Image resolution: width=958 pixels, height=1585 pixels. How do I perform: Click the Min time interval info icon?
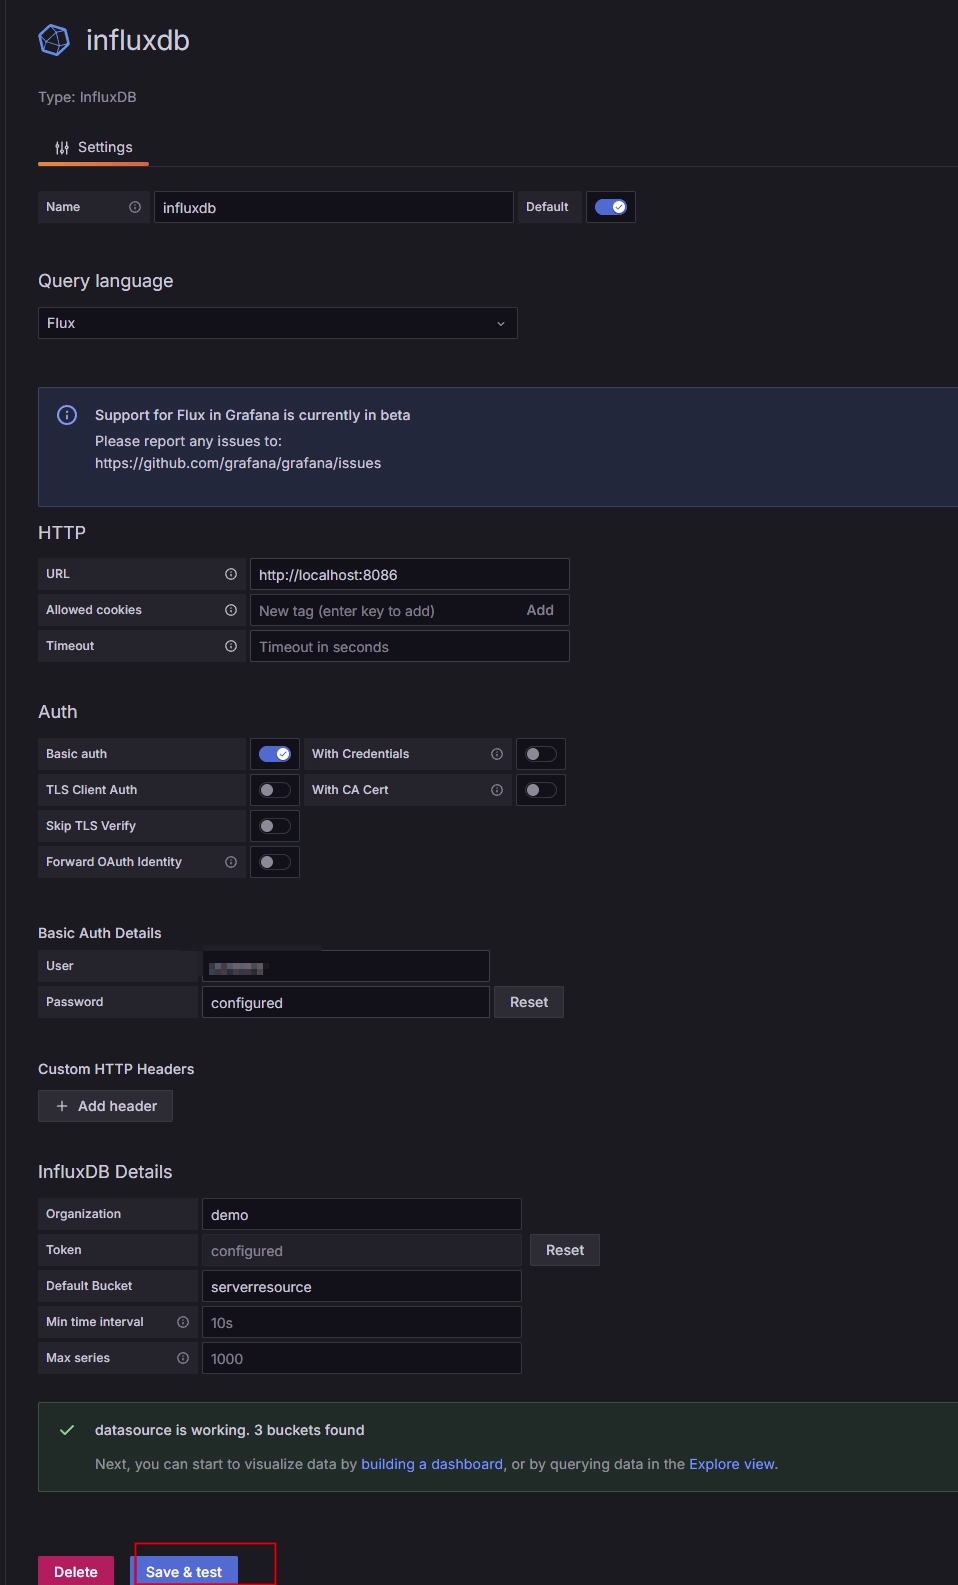pyautogui.click(x=183, y=1322)
